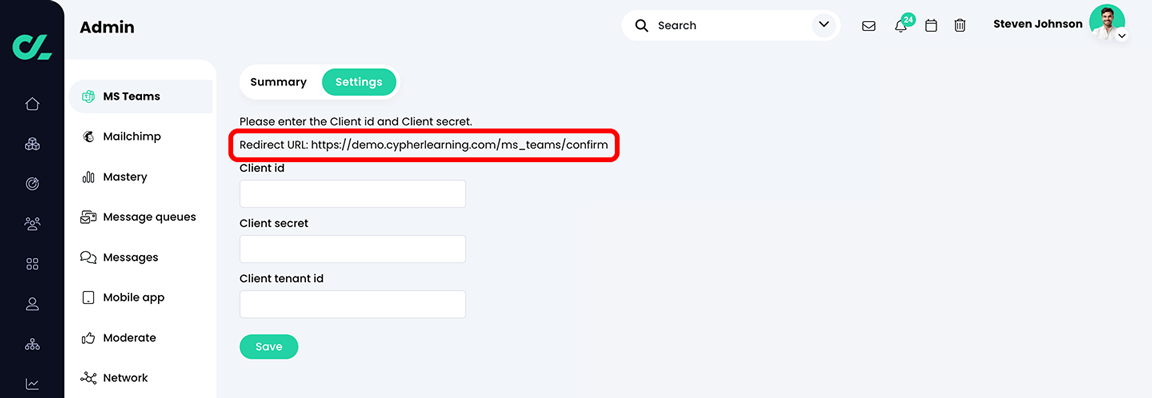Open the calendar icon in header
This screenshot has width=1152, height=398.
click(x=931, y=26)
